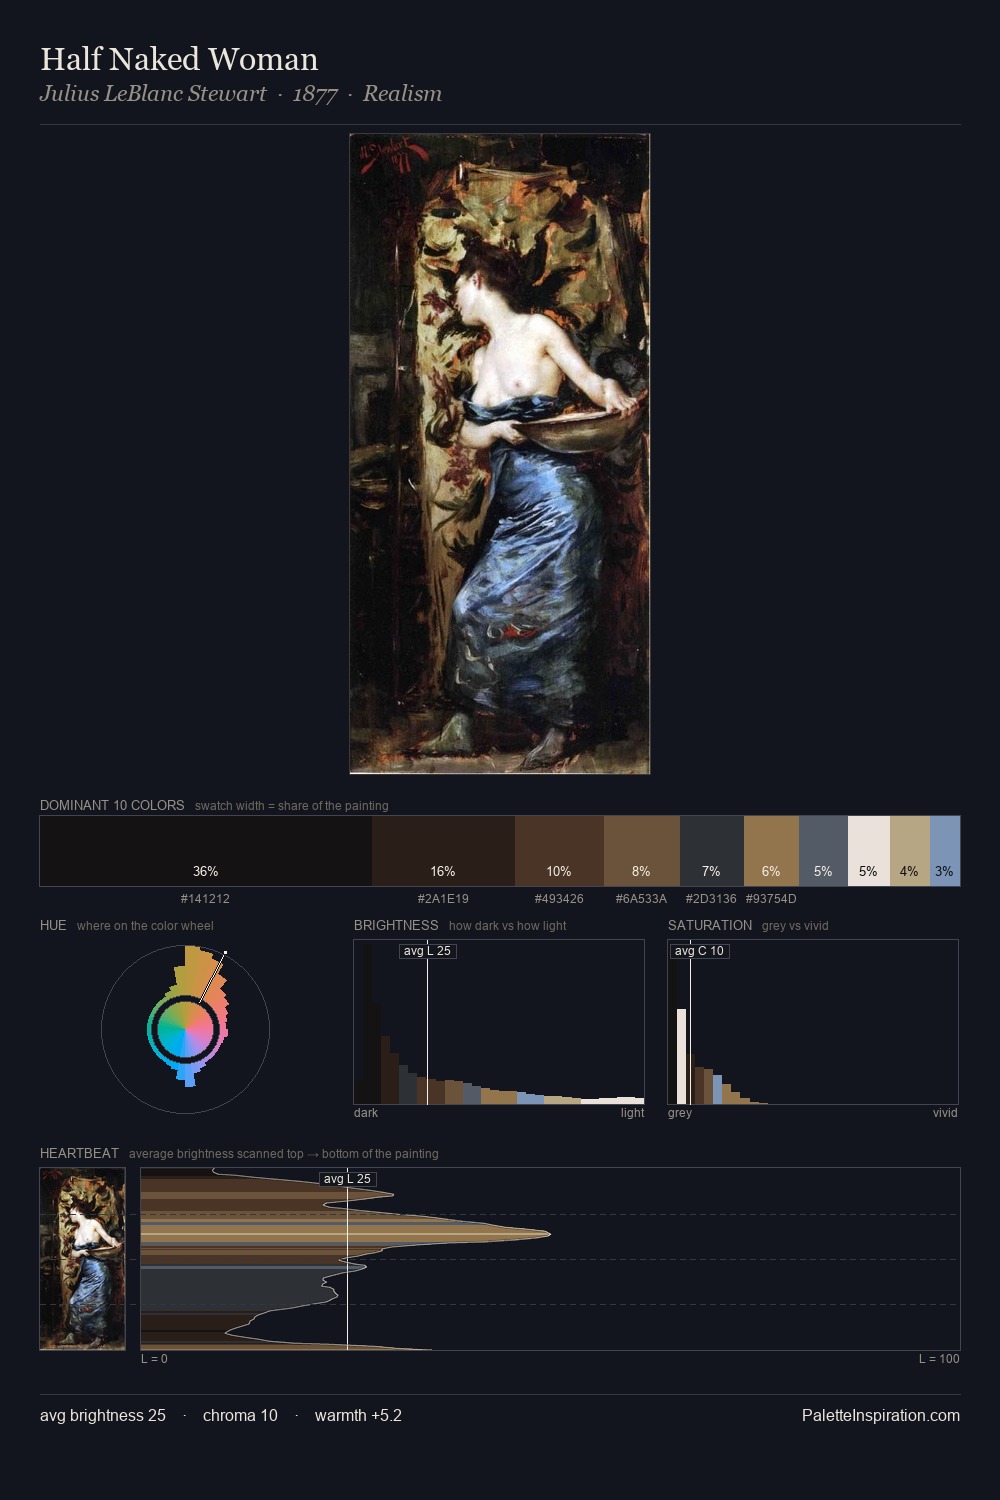Click the 'light' axis label
1000x1500 pixels.
point(632,1113)
